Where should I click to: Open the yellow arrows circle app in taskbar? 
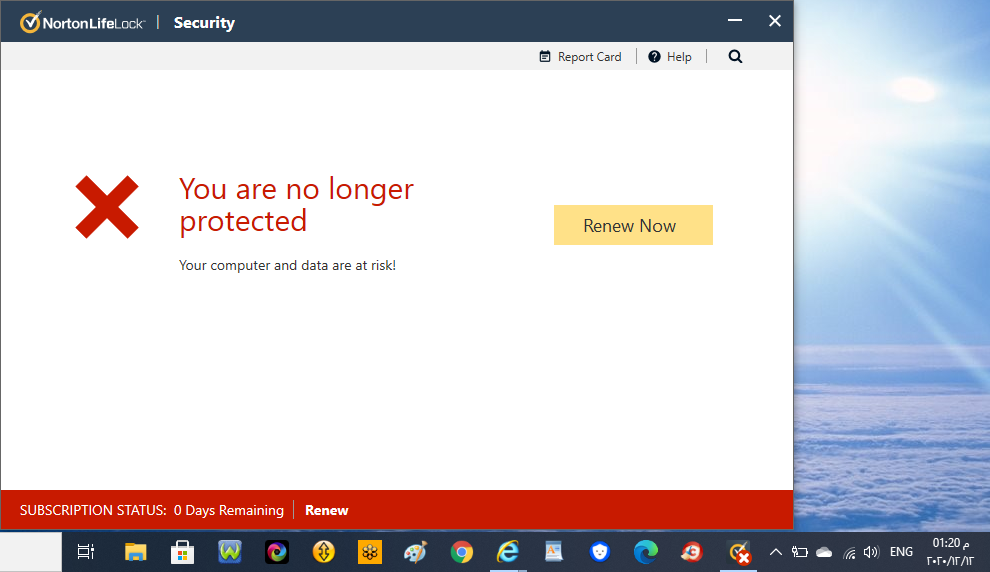click(x=324, y=552)
